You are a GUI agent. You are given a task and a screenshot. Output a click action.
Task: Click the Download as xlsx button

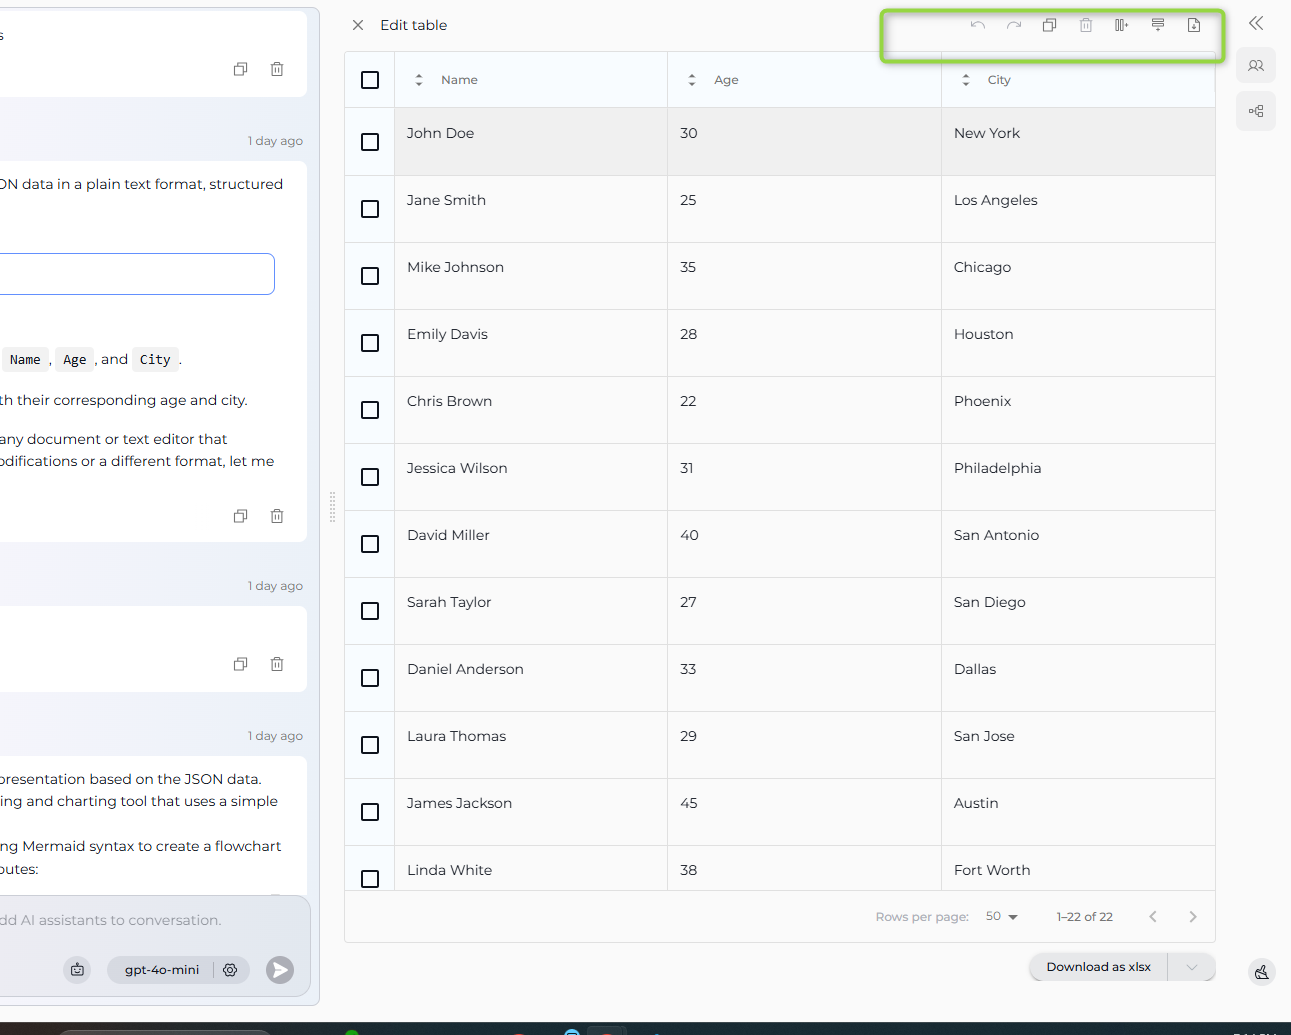[1098, 967]
